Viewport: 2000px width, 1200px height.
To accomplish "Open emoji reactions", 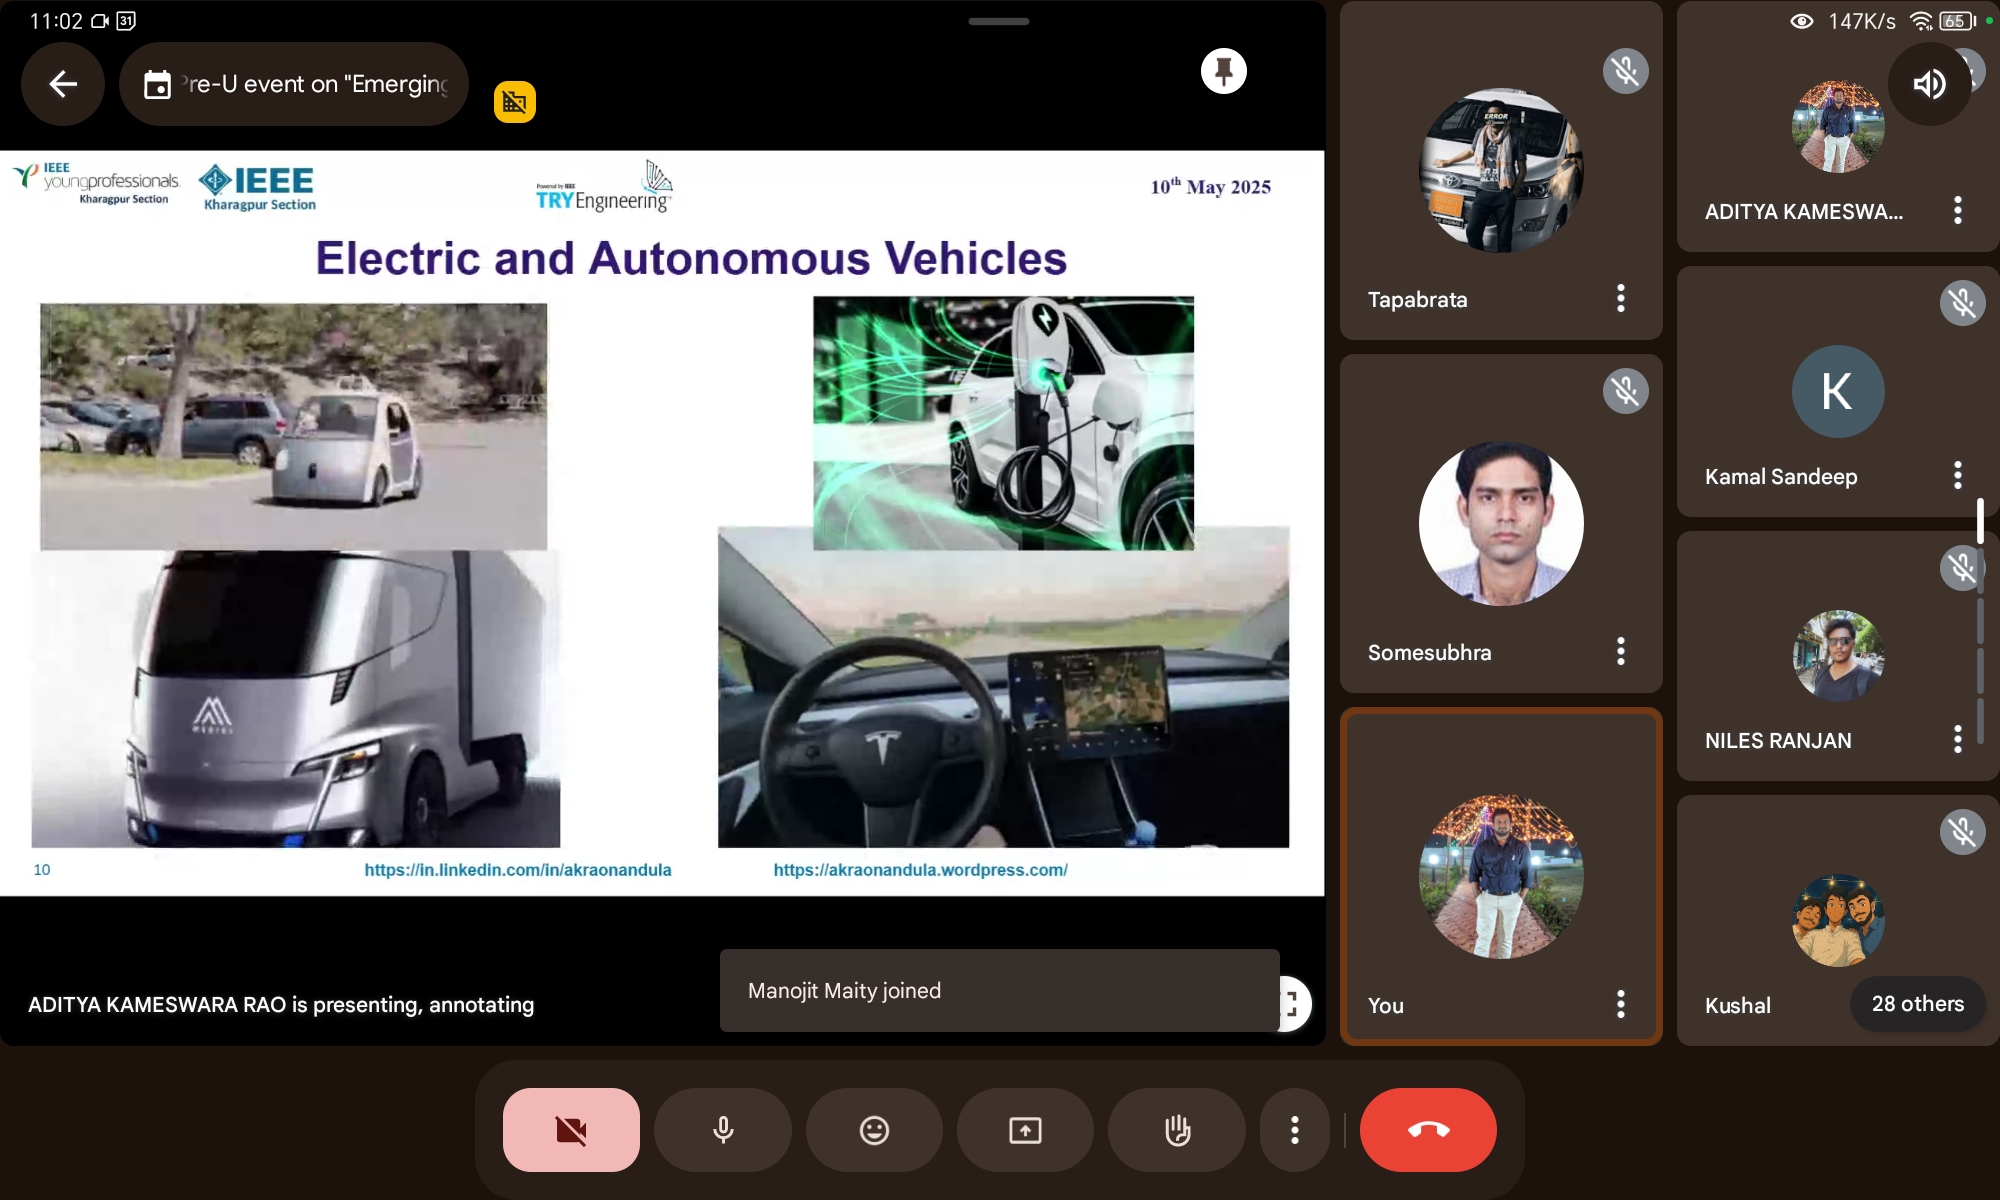I will click(x=874, y=1130).
